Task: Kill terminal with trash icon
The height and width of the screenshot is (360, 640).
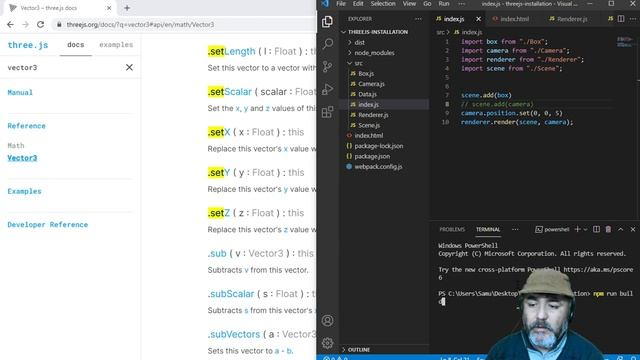Action: click(x=608, y=229)
